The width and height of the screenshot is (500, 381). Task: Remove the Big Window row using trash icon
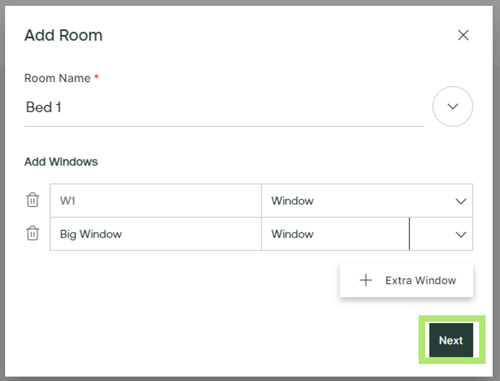pyautogui.click(x=32, y=233)
